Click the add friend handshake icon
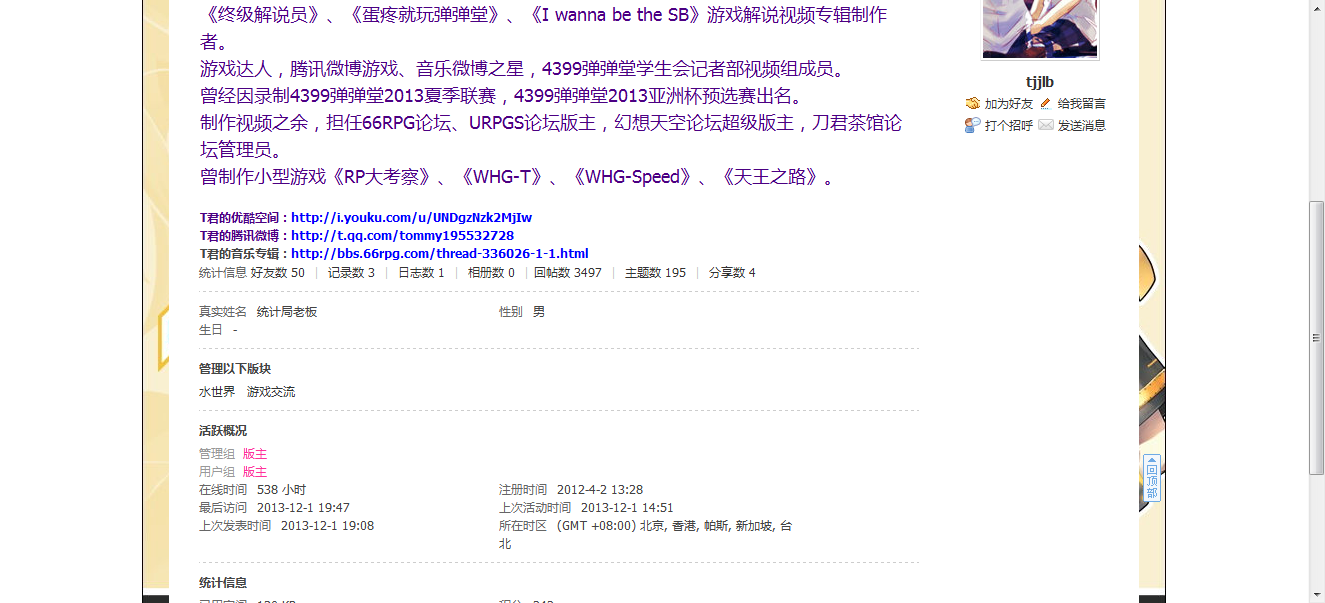 point(972,103)
